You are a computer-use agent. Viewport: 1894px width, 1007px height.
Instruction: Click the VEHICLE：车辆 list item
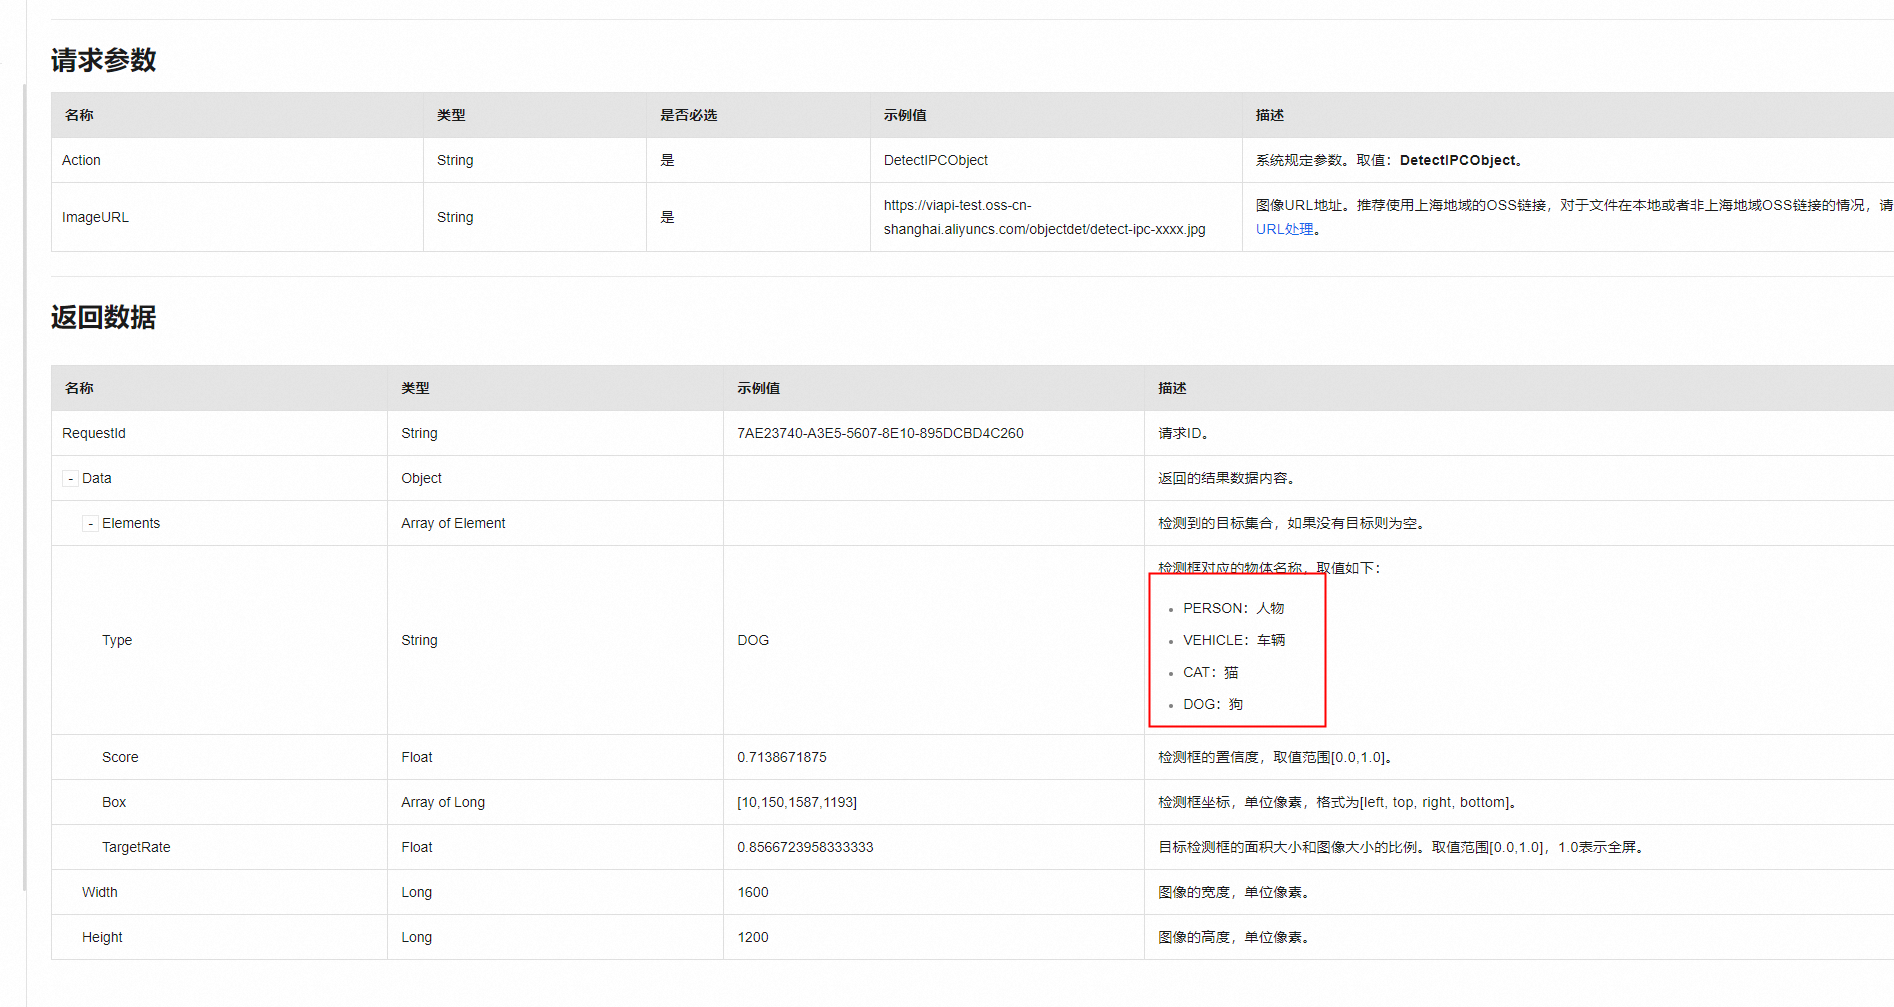pyautogui.click(x=1234, y=640)
